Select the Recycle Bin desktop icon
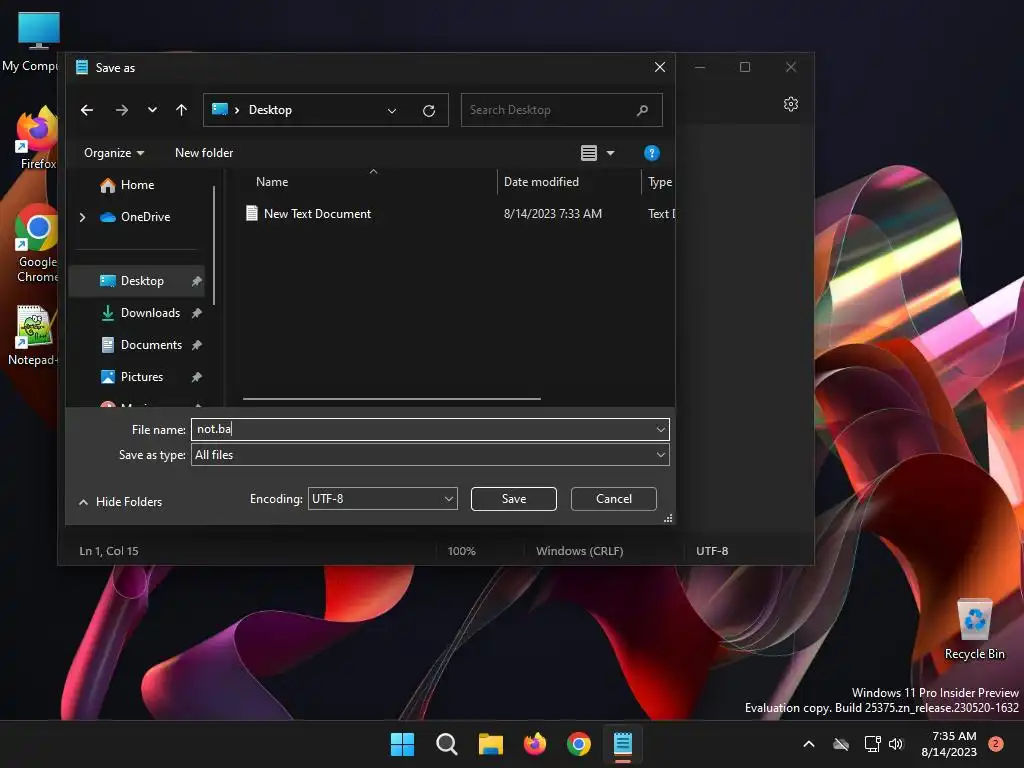 coord(974,630)
